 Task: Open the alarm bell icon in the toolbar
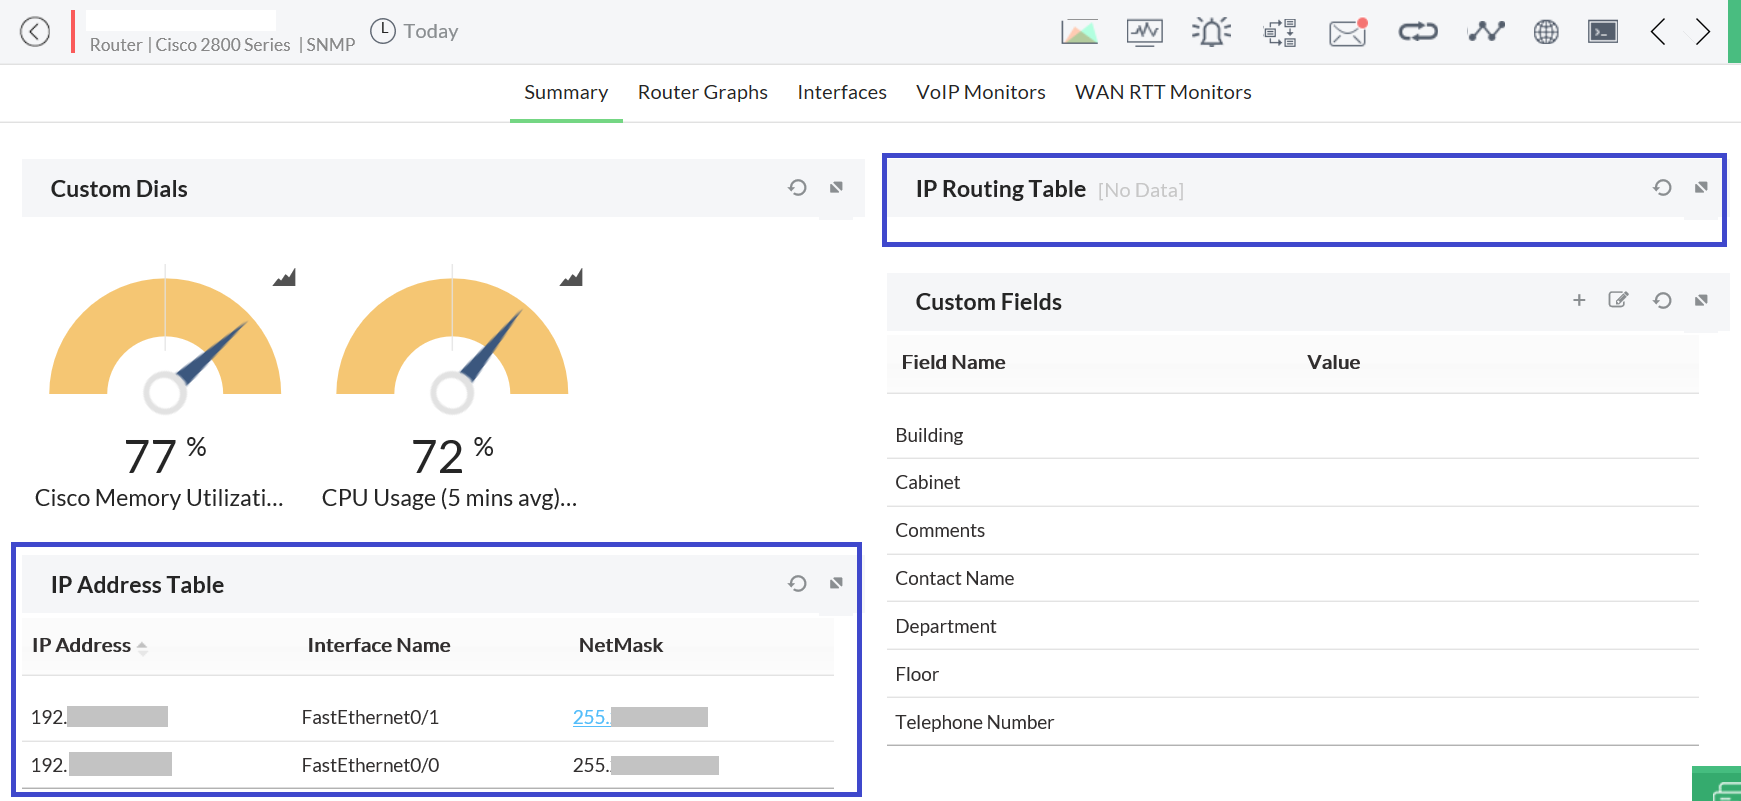[1211, 32]
